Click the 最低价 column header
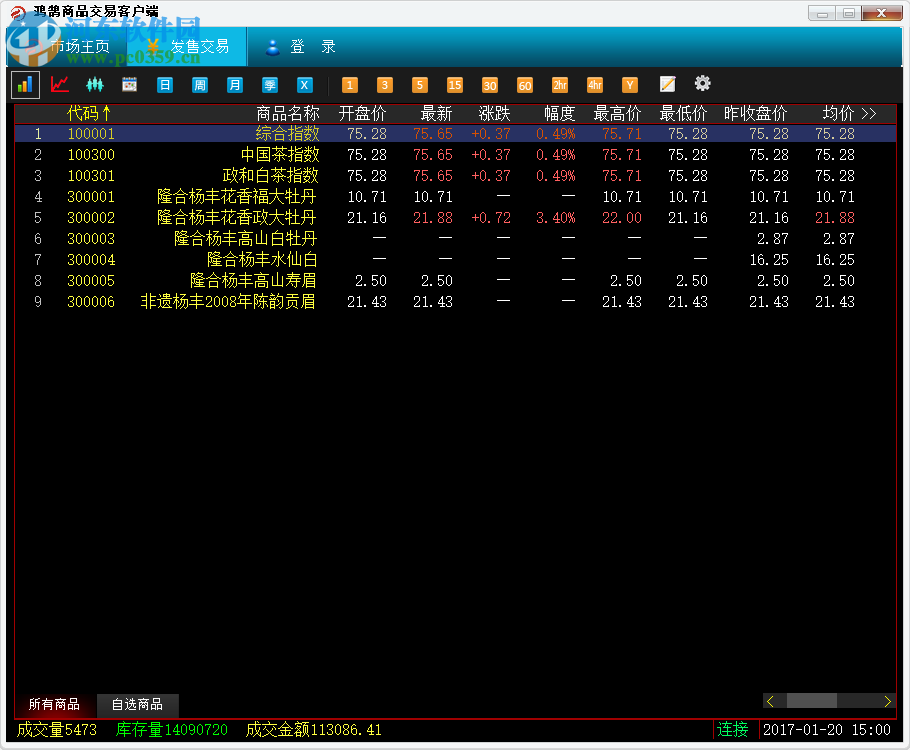Viewport: 910px width, 750px height. (x=683, y=113)
